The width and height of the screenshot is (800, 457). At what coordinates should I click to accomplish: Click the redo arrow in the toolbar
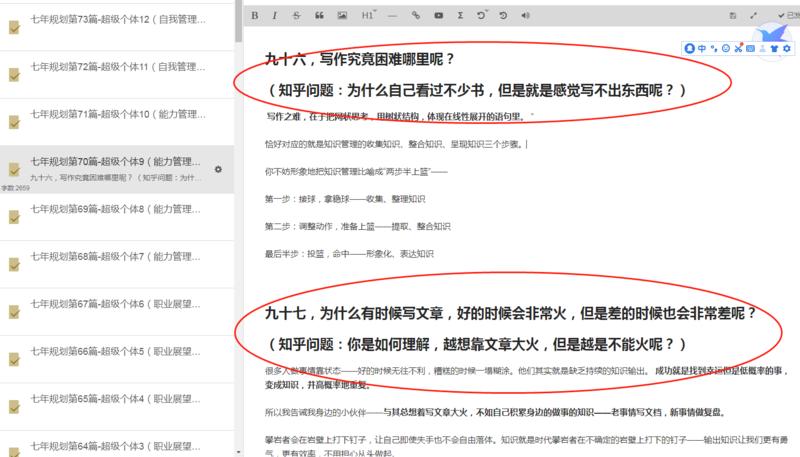coord(503,15)
